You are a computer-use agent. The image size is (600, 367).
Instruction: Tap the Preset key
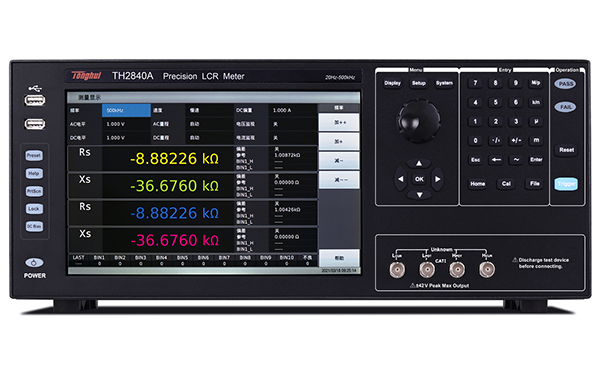(x=34, y=155)
